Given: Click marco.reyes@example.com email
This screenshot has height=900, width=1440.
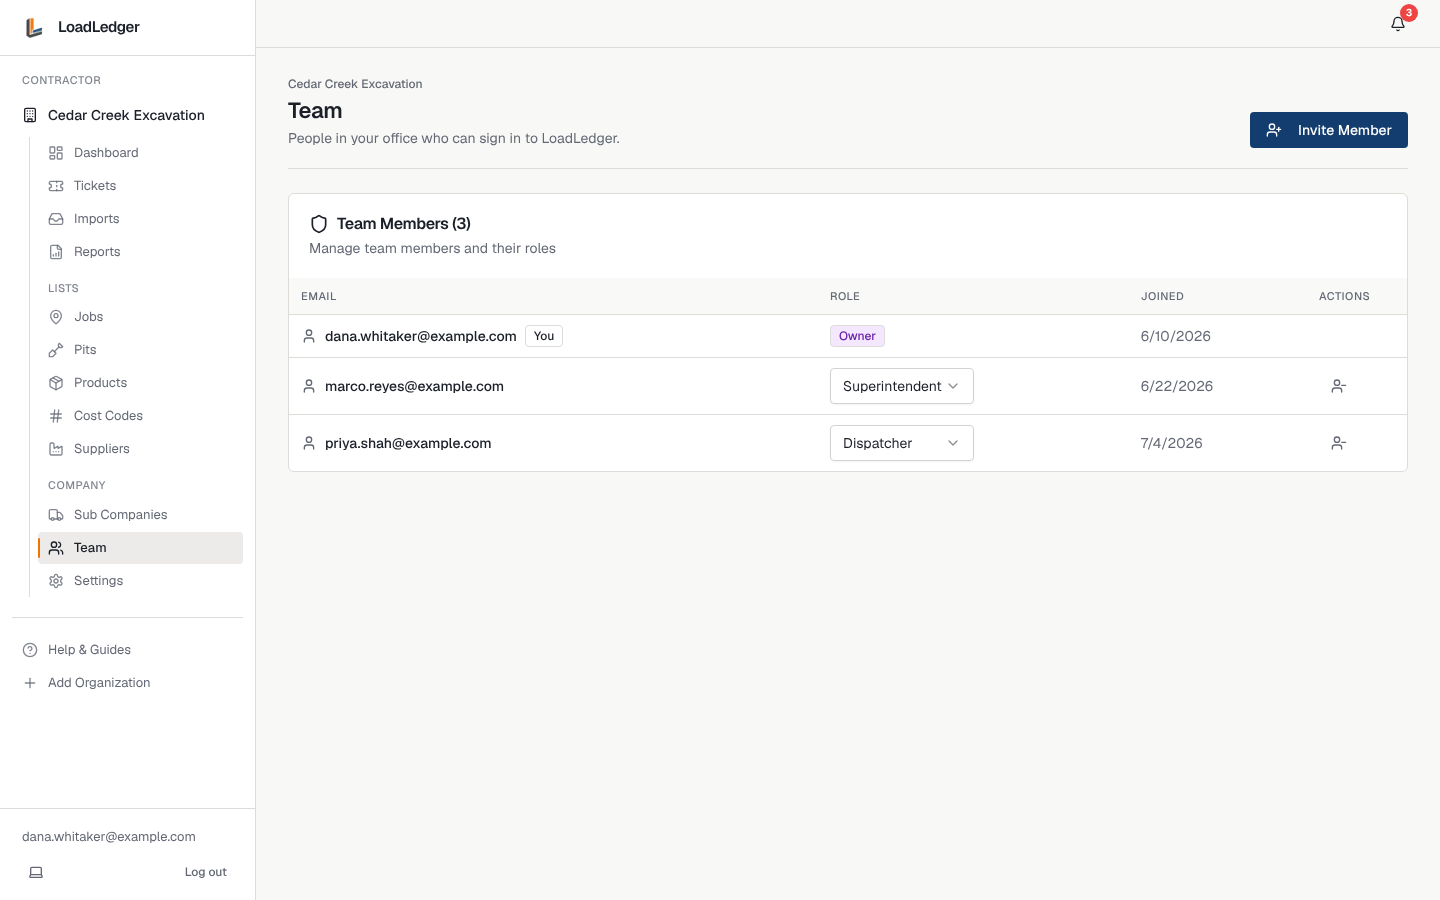Looking at the screenshot, I should 414,386.
